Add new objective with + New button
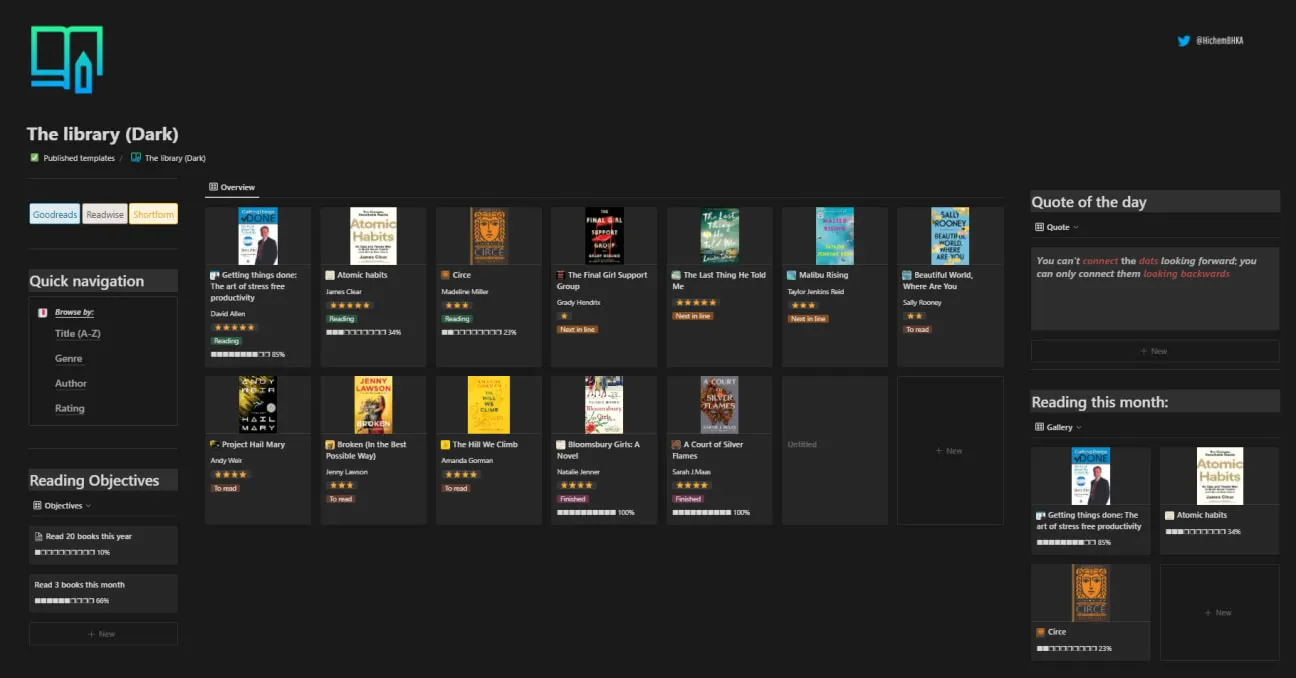 (x=103, y=634)
